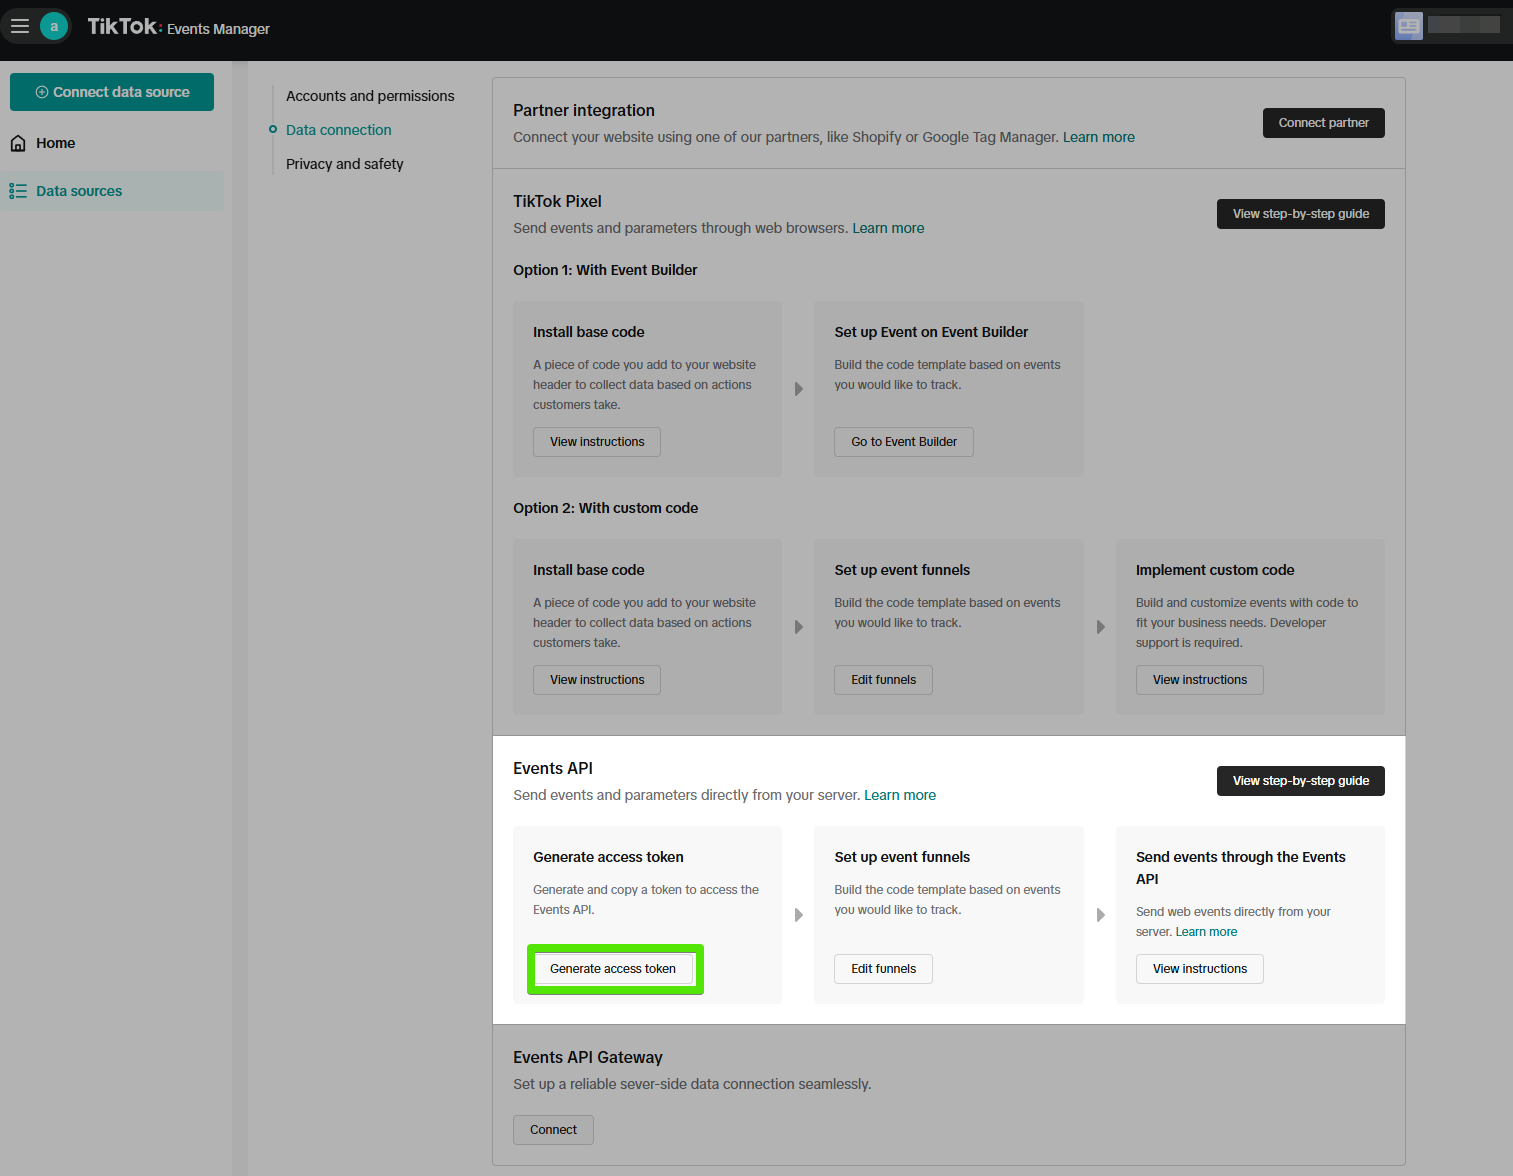Open Events API step-by-step guide

click(1300, 781)
